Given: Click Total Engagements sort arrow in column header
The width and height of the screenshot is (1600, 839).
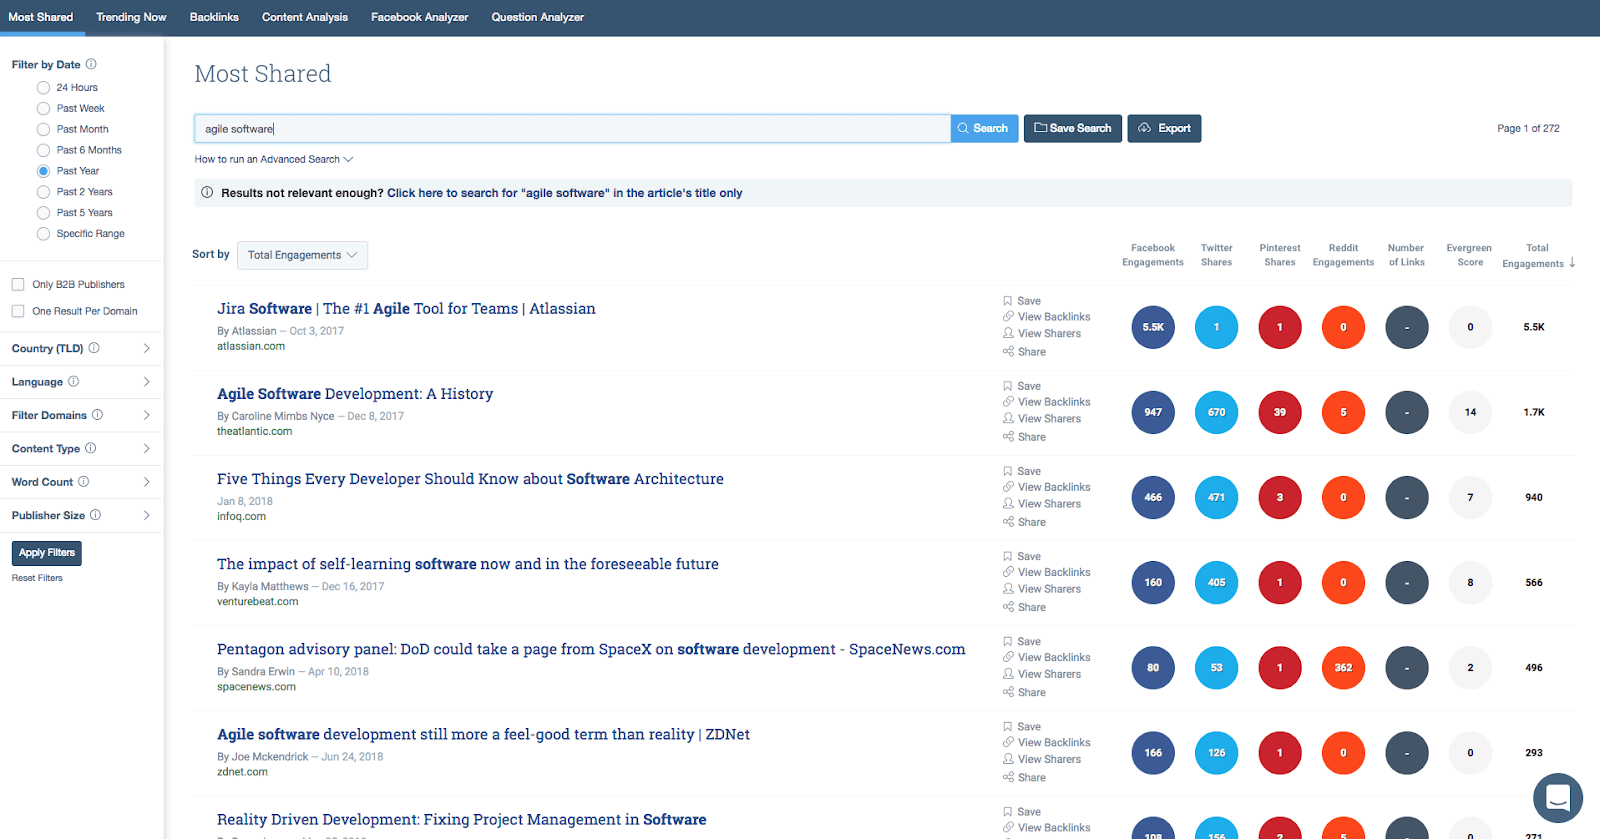Looking at the screenshot, I should 1572,263.
